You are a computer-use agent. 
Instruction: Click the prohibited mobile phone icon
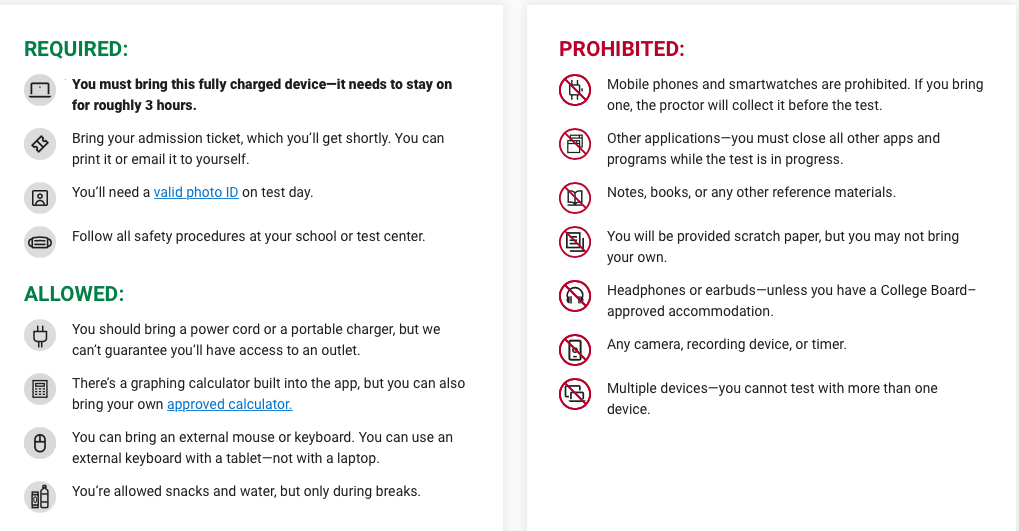click(574, 90)
